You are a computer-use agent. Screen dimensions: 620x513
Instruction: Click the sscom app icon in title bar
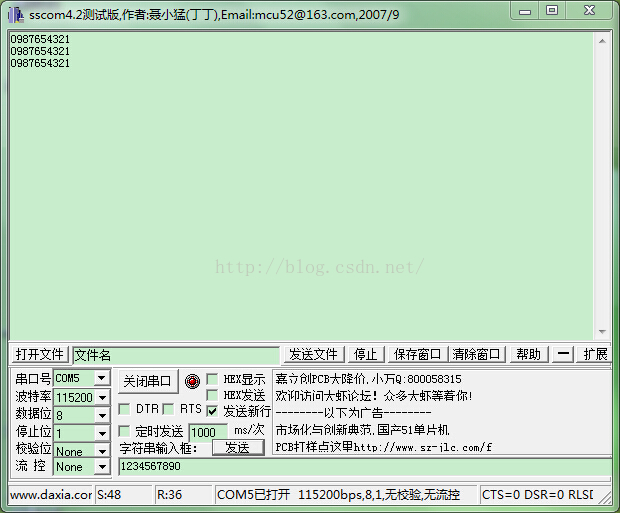click(16, 15)
